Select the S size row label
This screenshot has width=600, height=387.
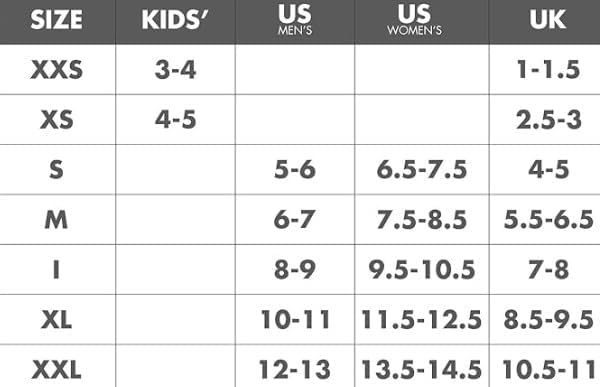click(x=56, y=170)
